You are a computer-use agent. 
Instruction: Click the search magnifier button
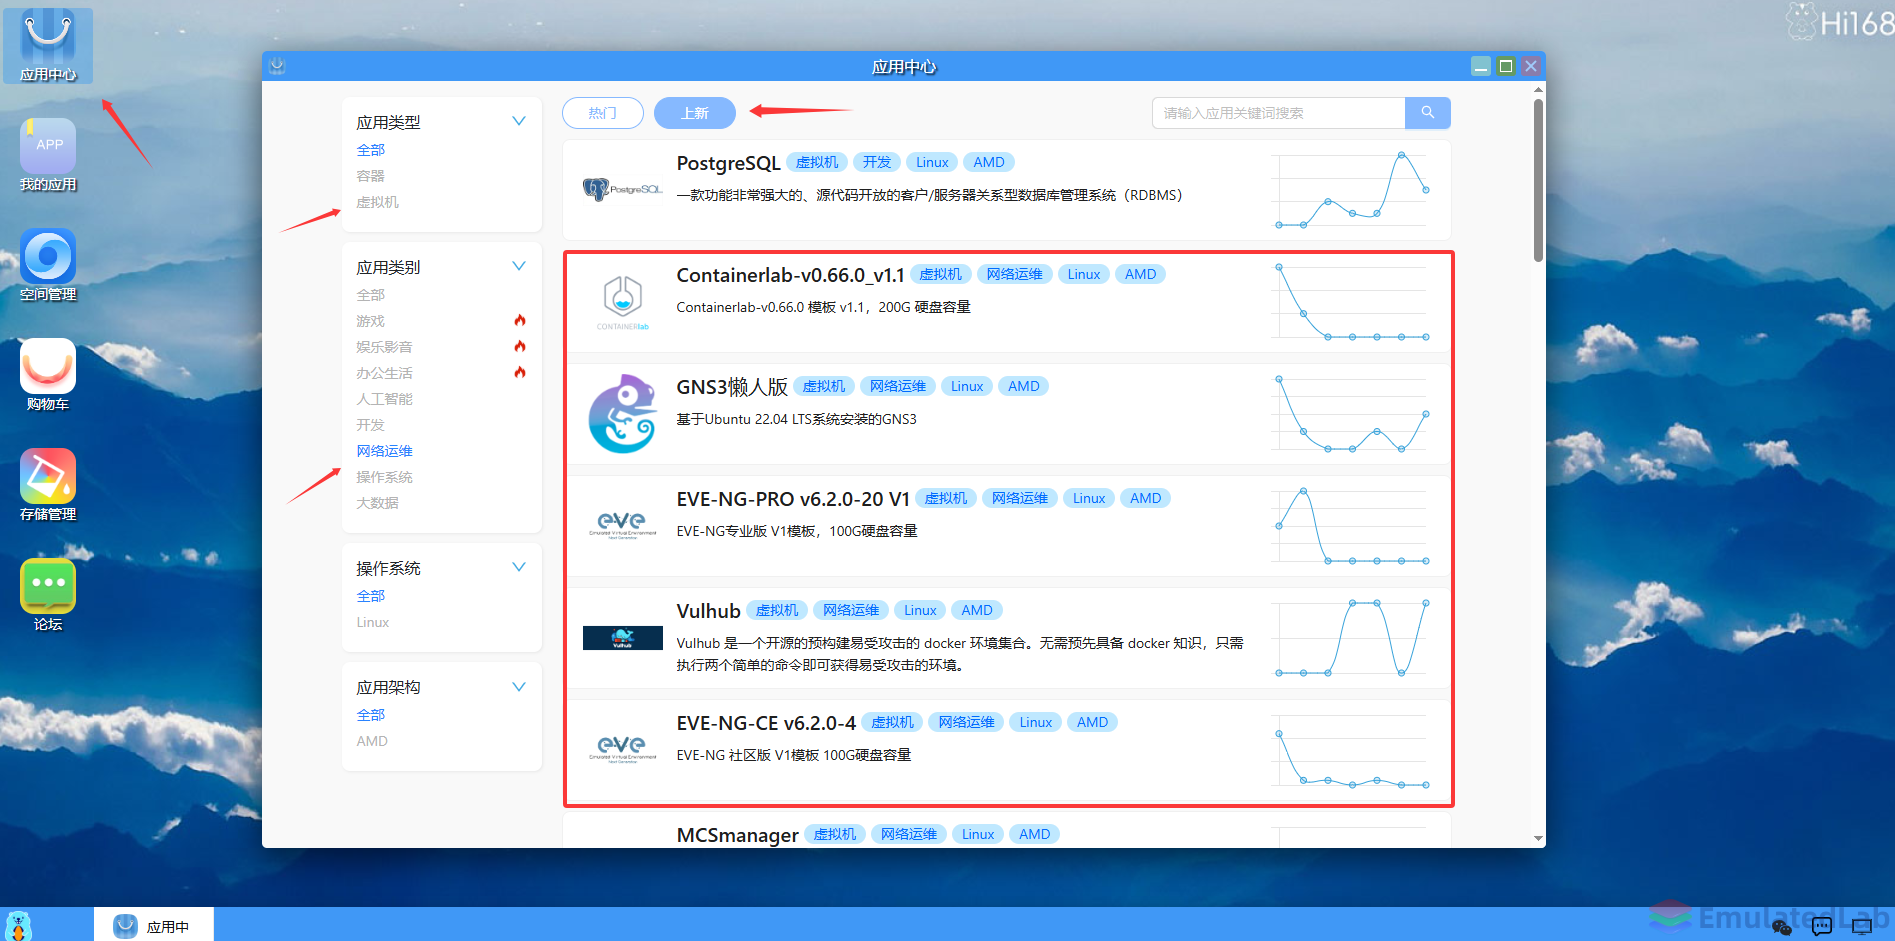[x=1427, y=113]
